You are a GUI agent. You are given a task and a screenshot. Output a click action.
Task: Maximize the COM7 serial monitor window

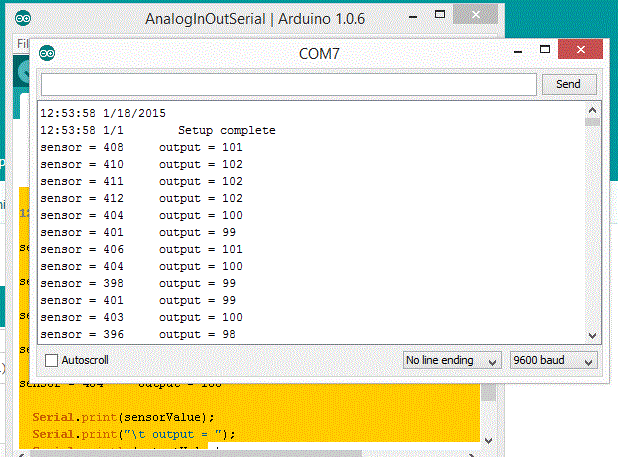(545, 49)
